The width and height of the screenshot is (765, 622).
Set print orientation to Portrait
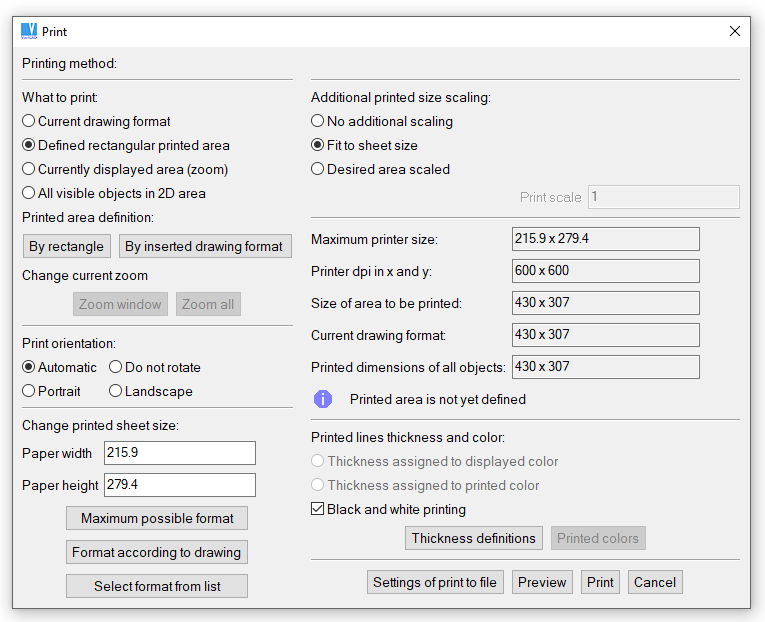pos(29,391)
